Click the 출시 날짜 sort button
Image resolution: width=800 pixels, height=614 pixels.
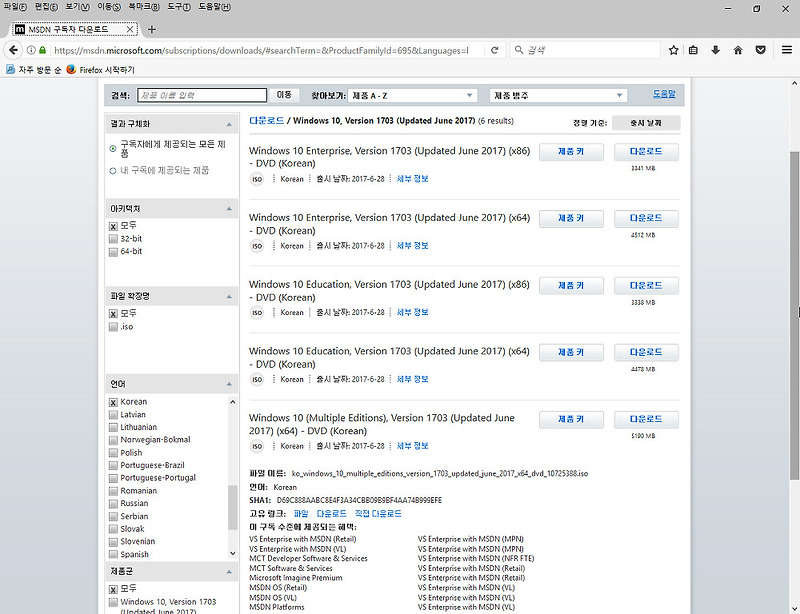pos(645,123)
